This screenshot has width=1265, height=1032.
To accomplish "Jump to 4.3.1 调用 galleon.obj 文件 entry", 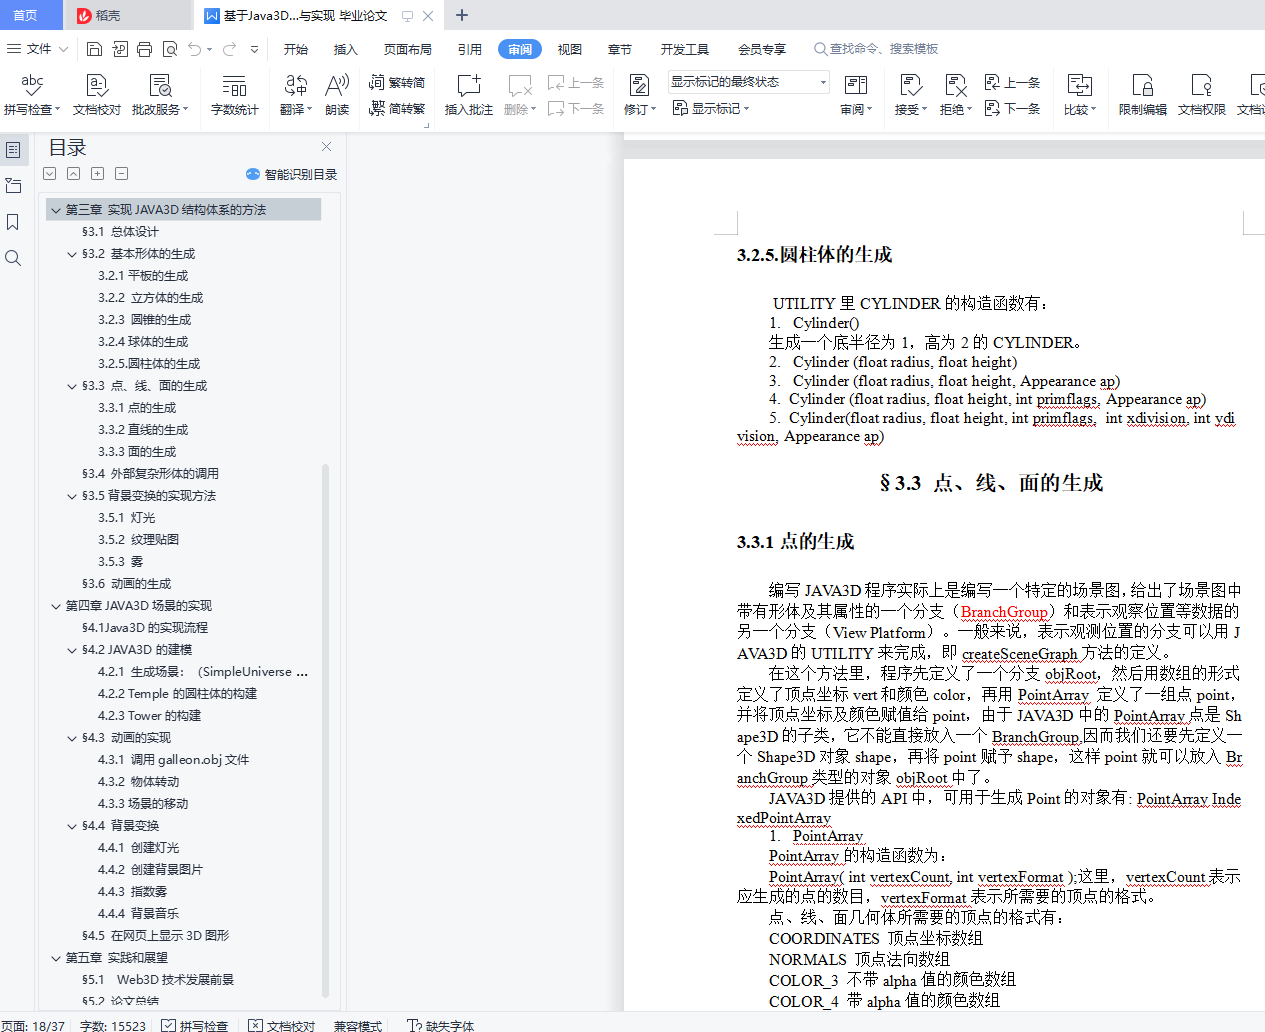I will [x=174, y=760].
